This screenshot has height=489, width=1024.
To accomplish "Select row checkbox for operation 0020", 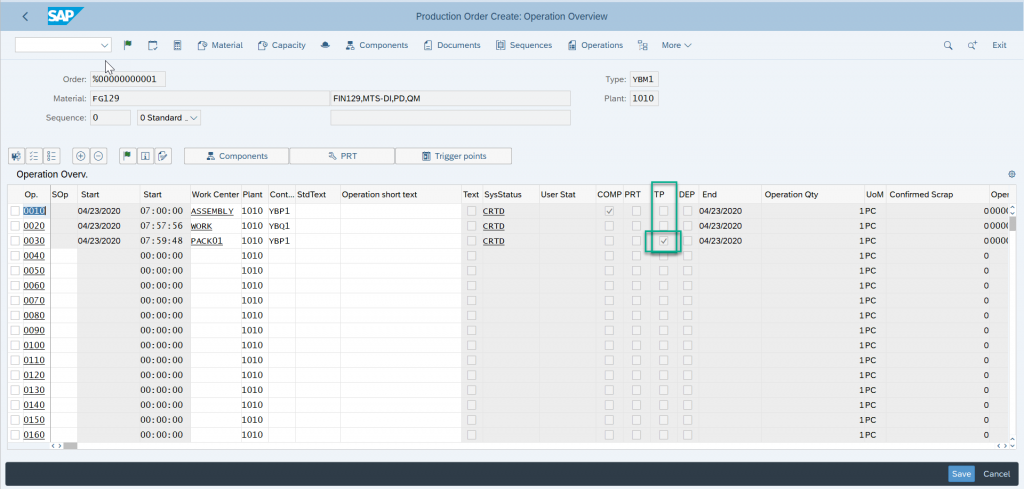I will 15,226.
